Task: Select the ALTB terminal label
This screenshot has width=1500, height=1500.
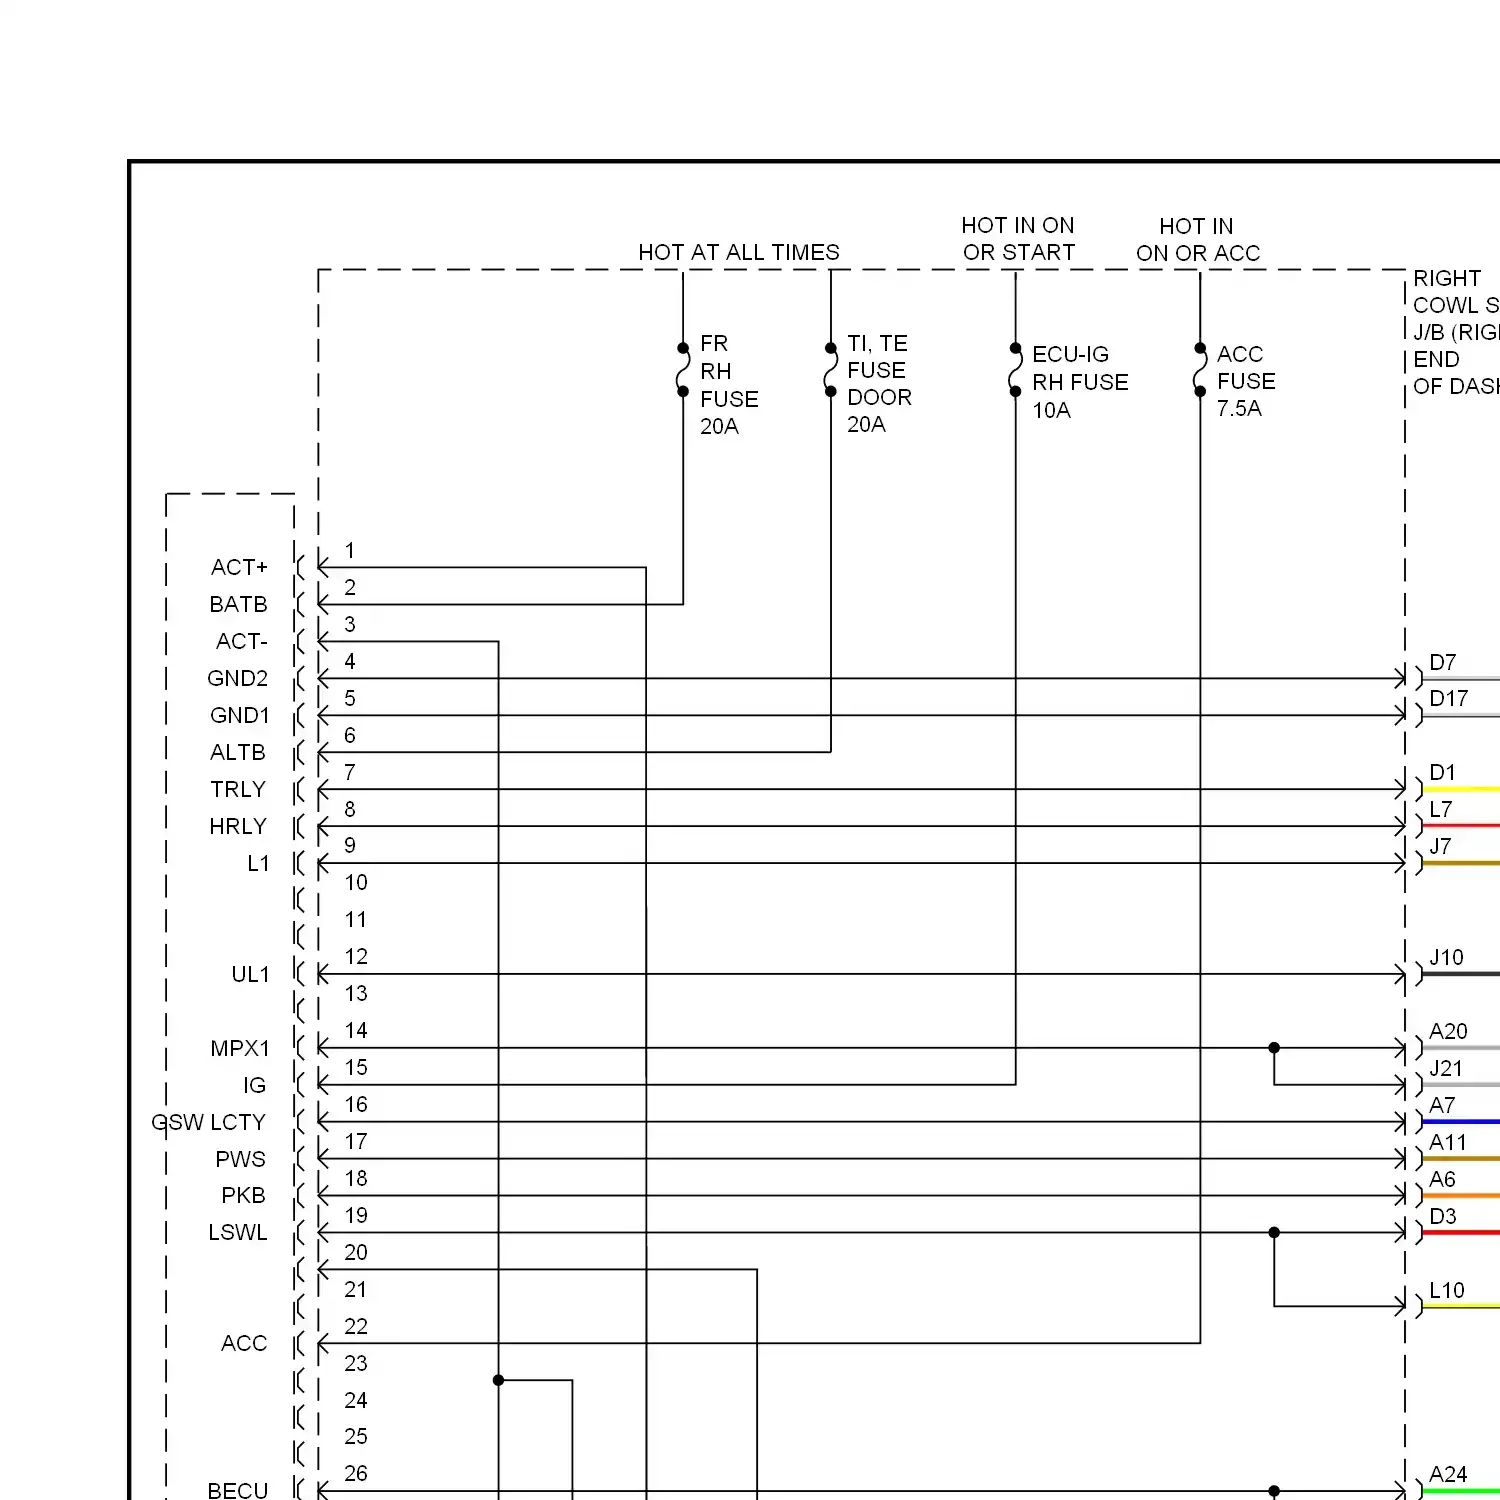Action: coord(238,752)
